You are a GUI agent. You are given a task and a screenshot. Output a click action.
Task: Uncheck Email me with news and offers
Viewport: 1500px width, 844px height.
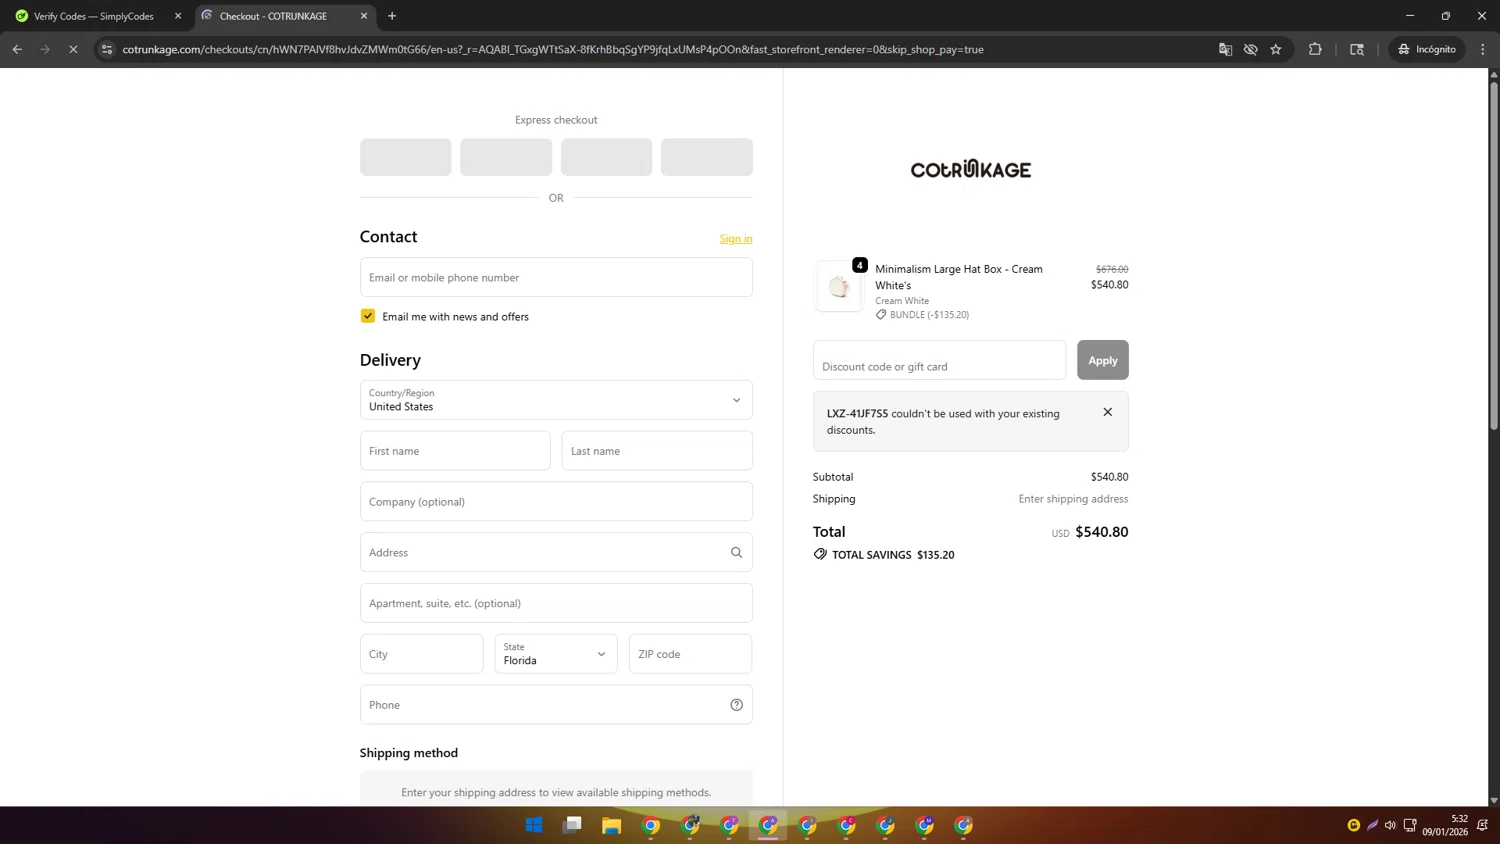(x=368, y=316)
